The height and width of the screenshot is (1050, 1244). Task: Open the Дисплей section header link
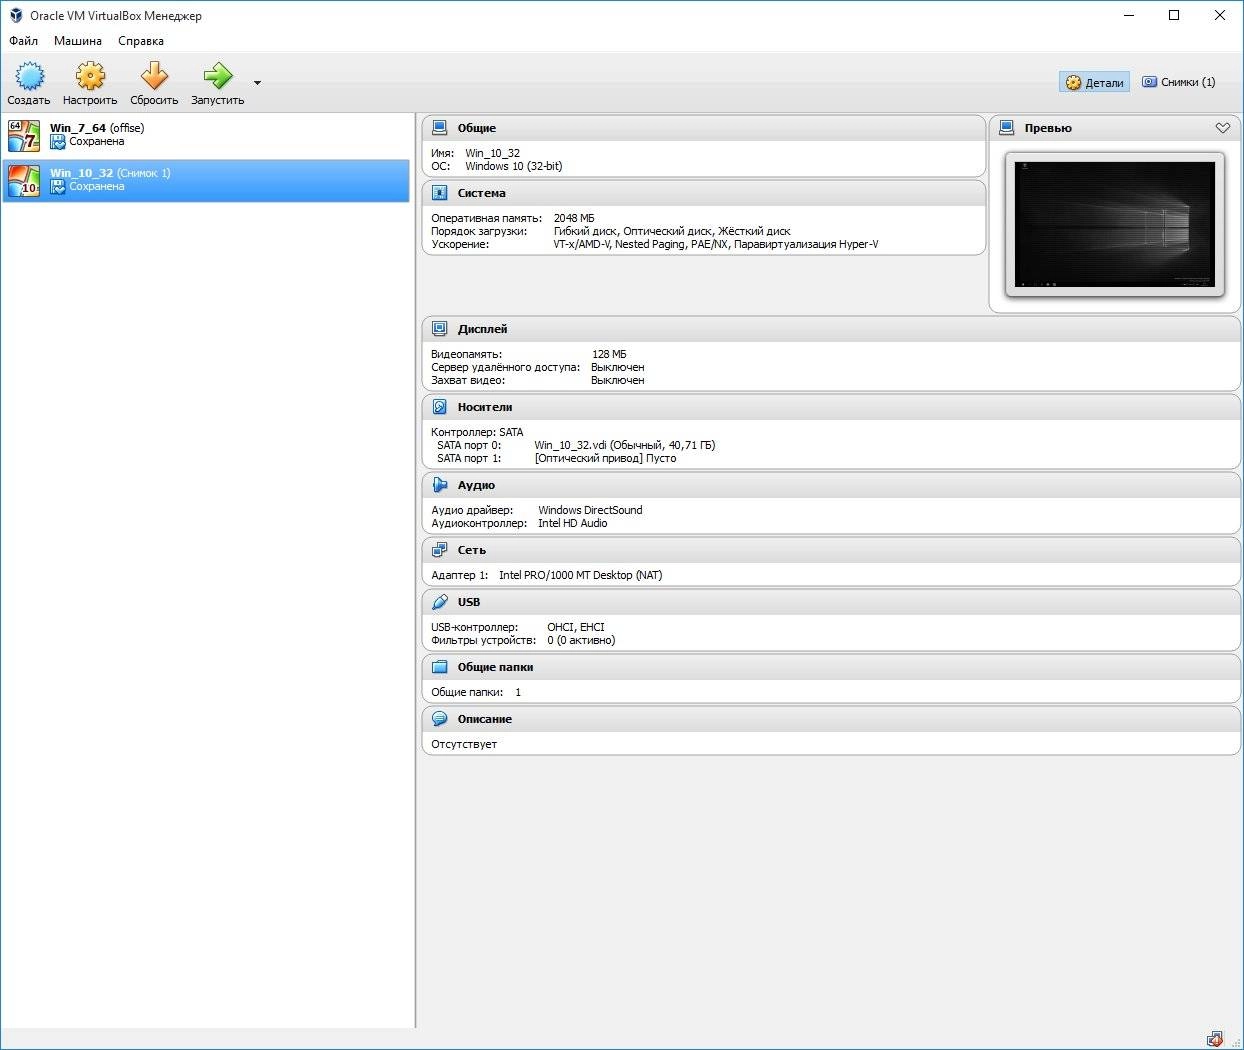click(x=483, y=329)
